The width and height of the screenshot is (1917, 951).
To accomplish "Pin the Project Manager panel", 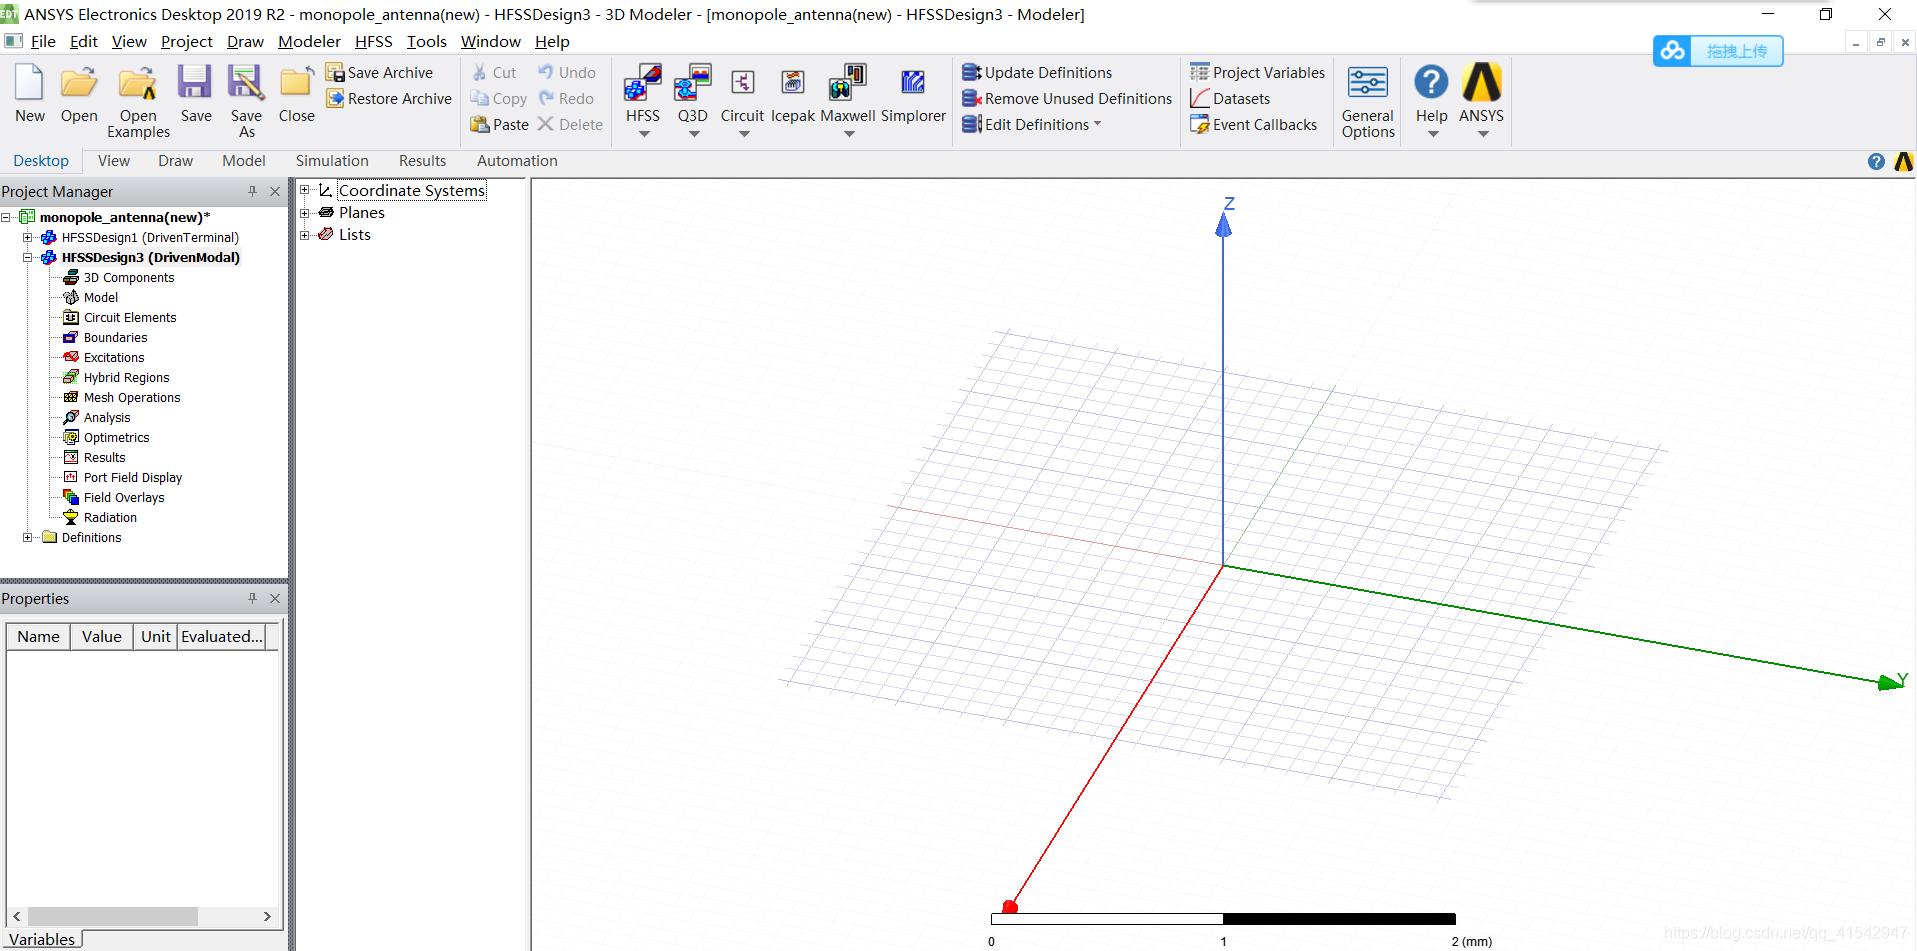I will (x=252, y=191).
